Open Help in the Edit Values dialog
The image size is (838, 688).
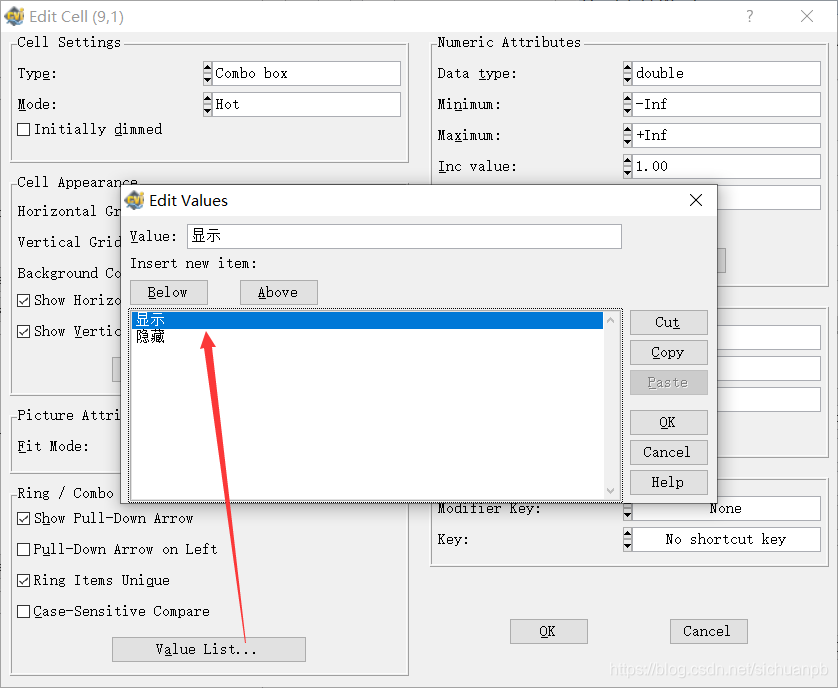(x=669, y=482)
